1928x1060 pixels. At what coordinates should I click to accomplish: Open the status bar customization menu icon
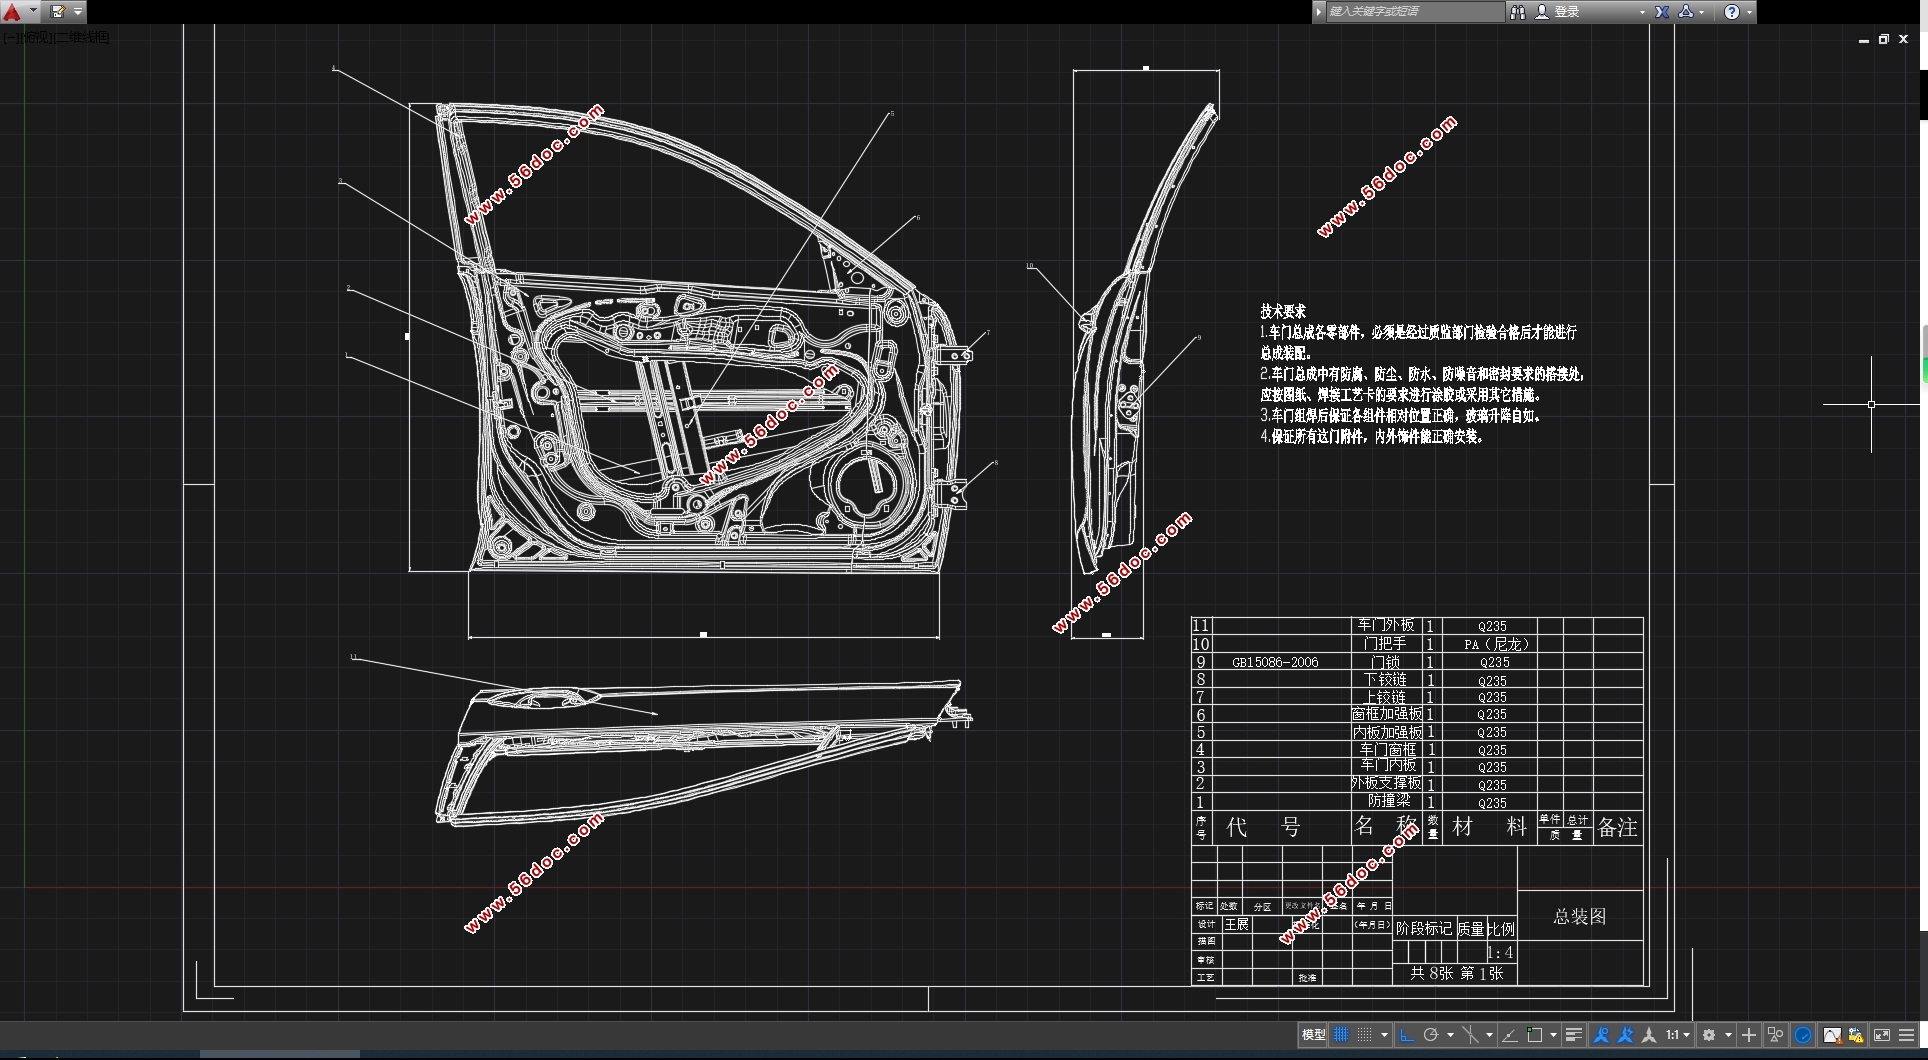click(1906, 1035)
